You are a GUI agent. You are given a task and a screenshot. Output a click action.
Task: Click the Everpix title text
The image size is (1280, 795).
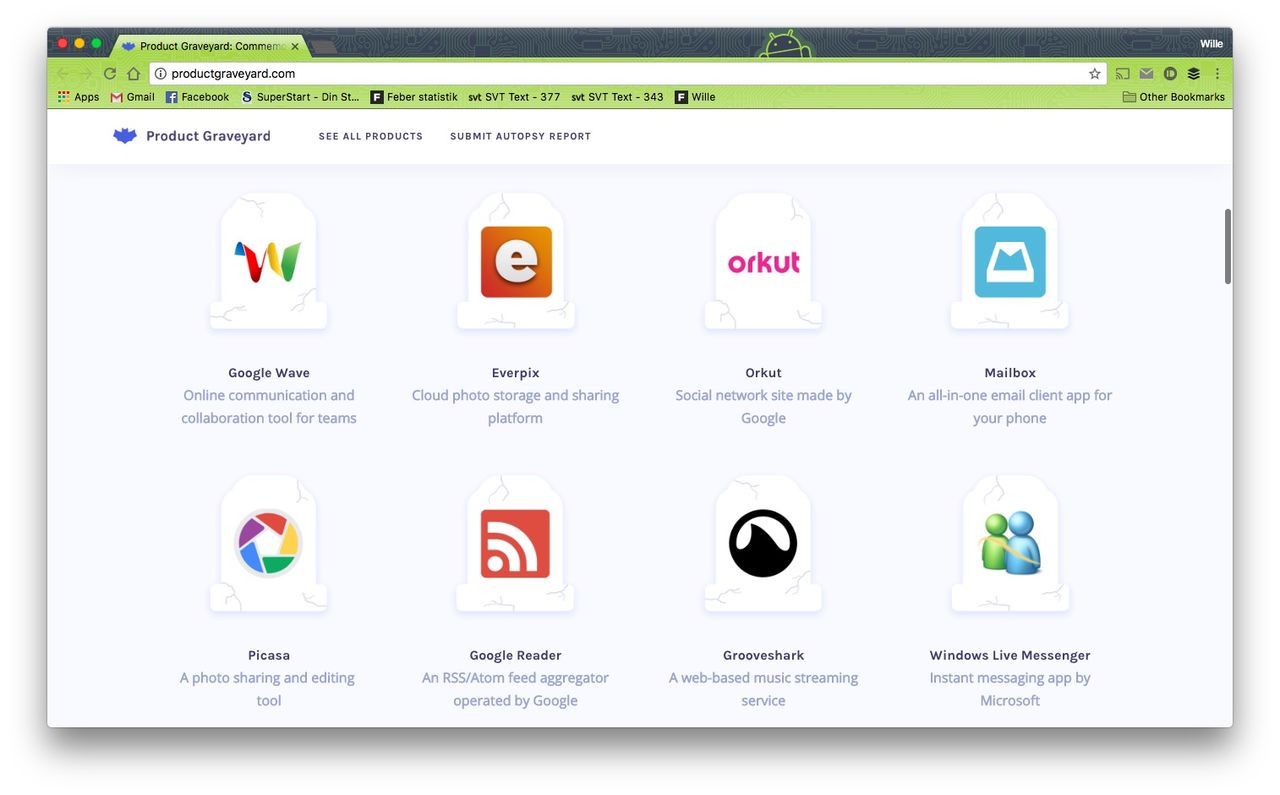point(516,373)
